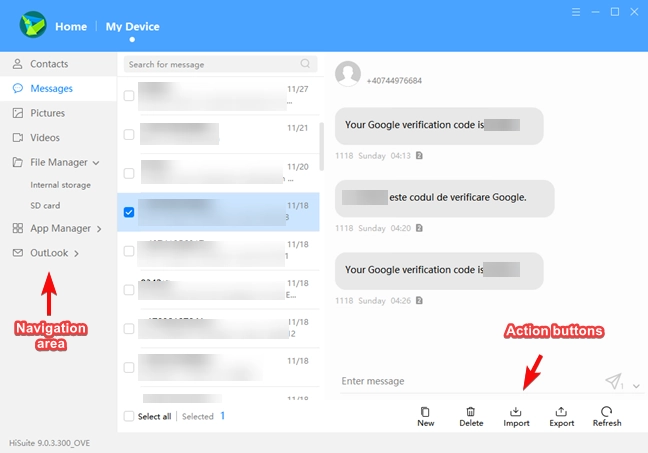Check the fifth message checkbox below selected
This screenshot has width=648, height=453.
click(x=129, y=251)
